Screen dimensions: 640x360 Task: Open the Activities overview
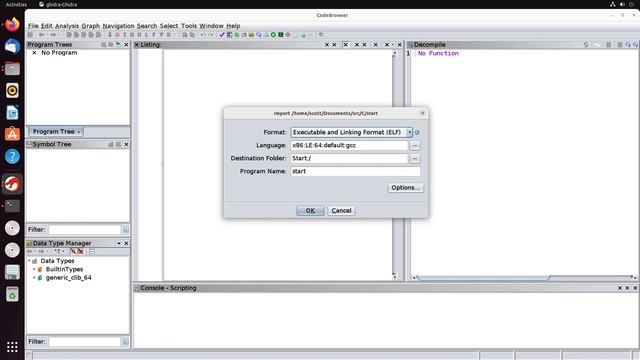[16, 4]
